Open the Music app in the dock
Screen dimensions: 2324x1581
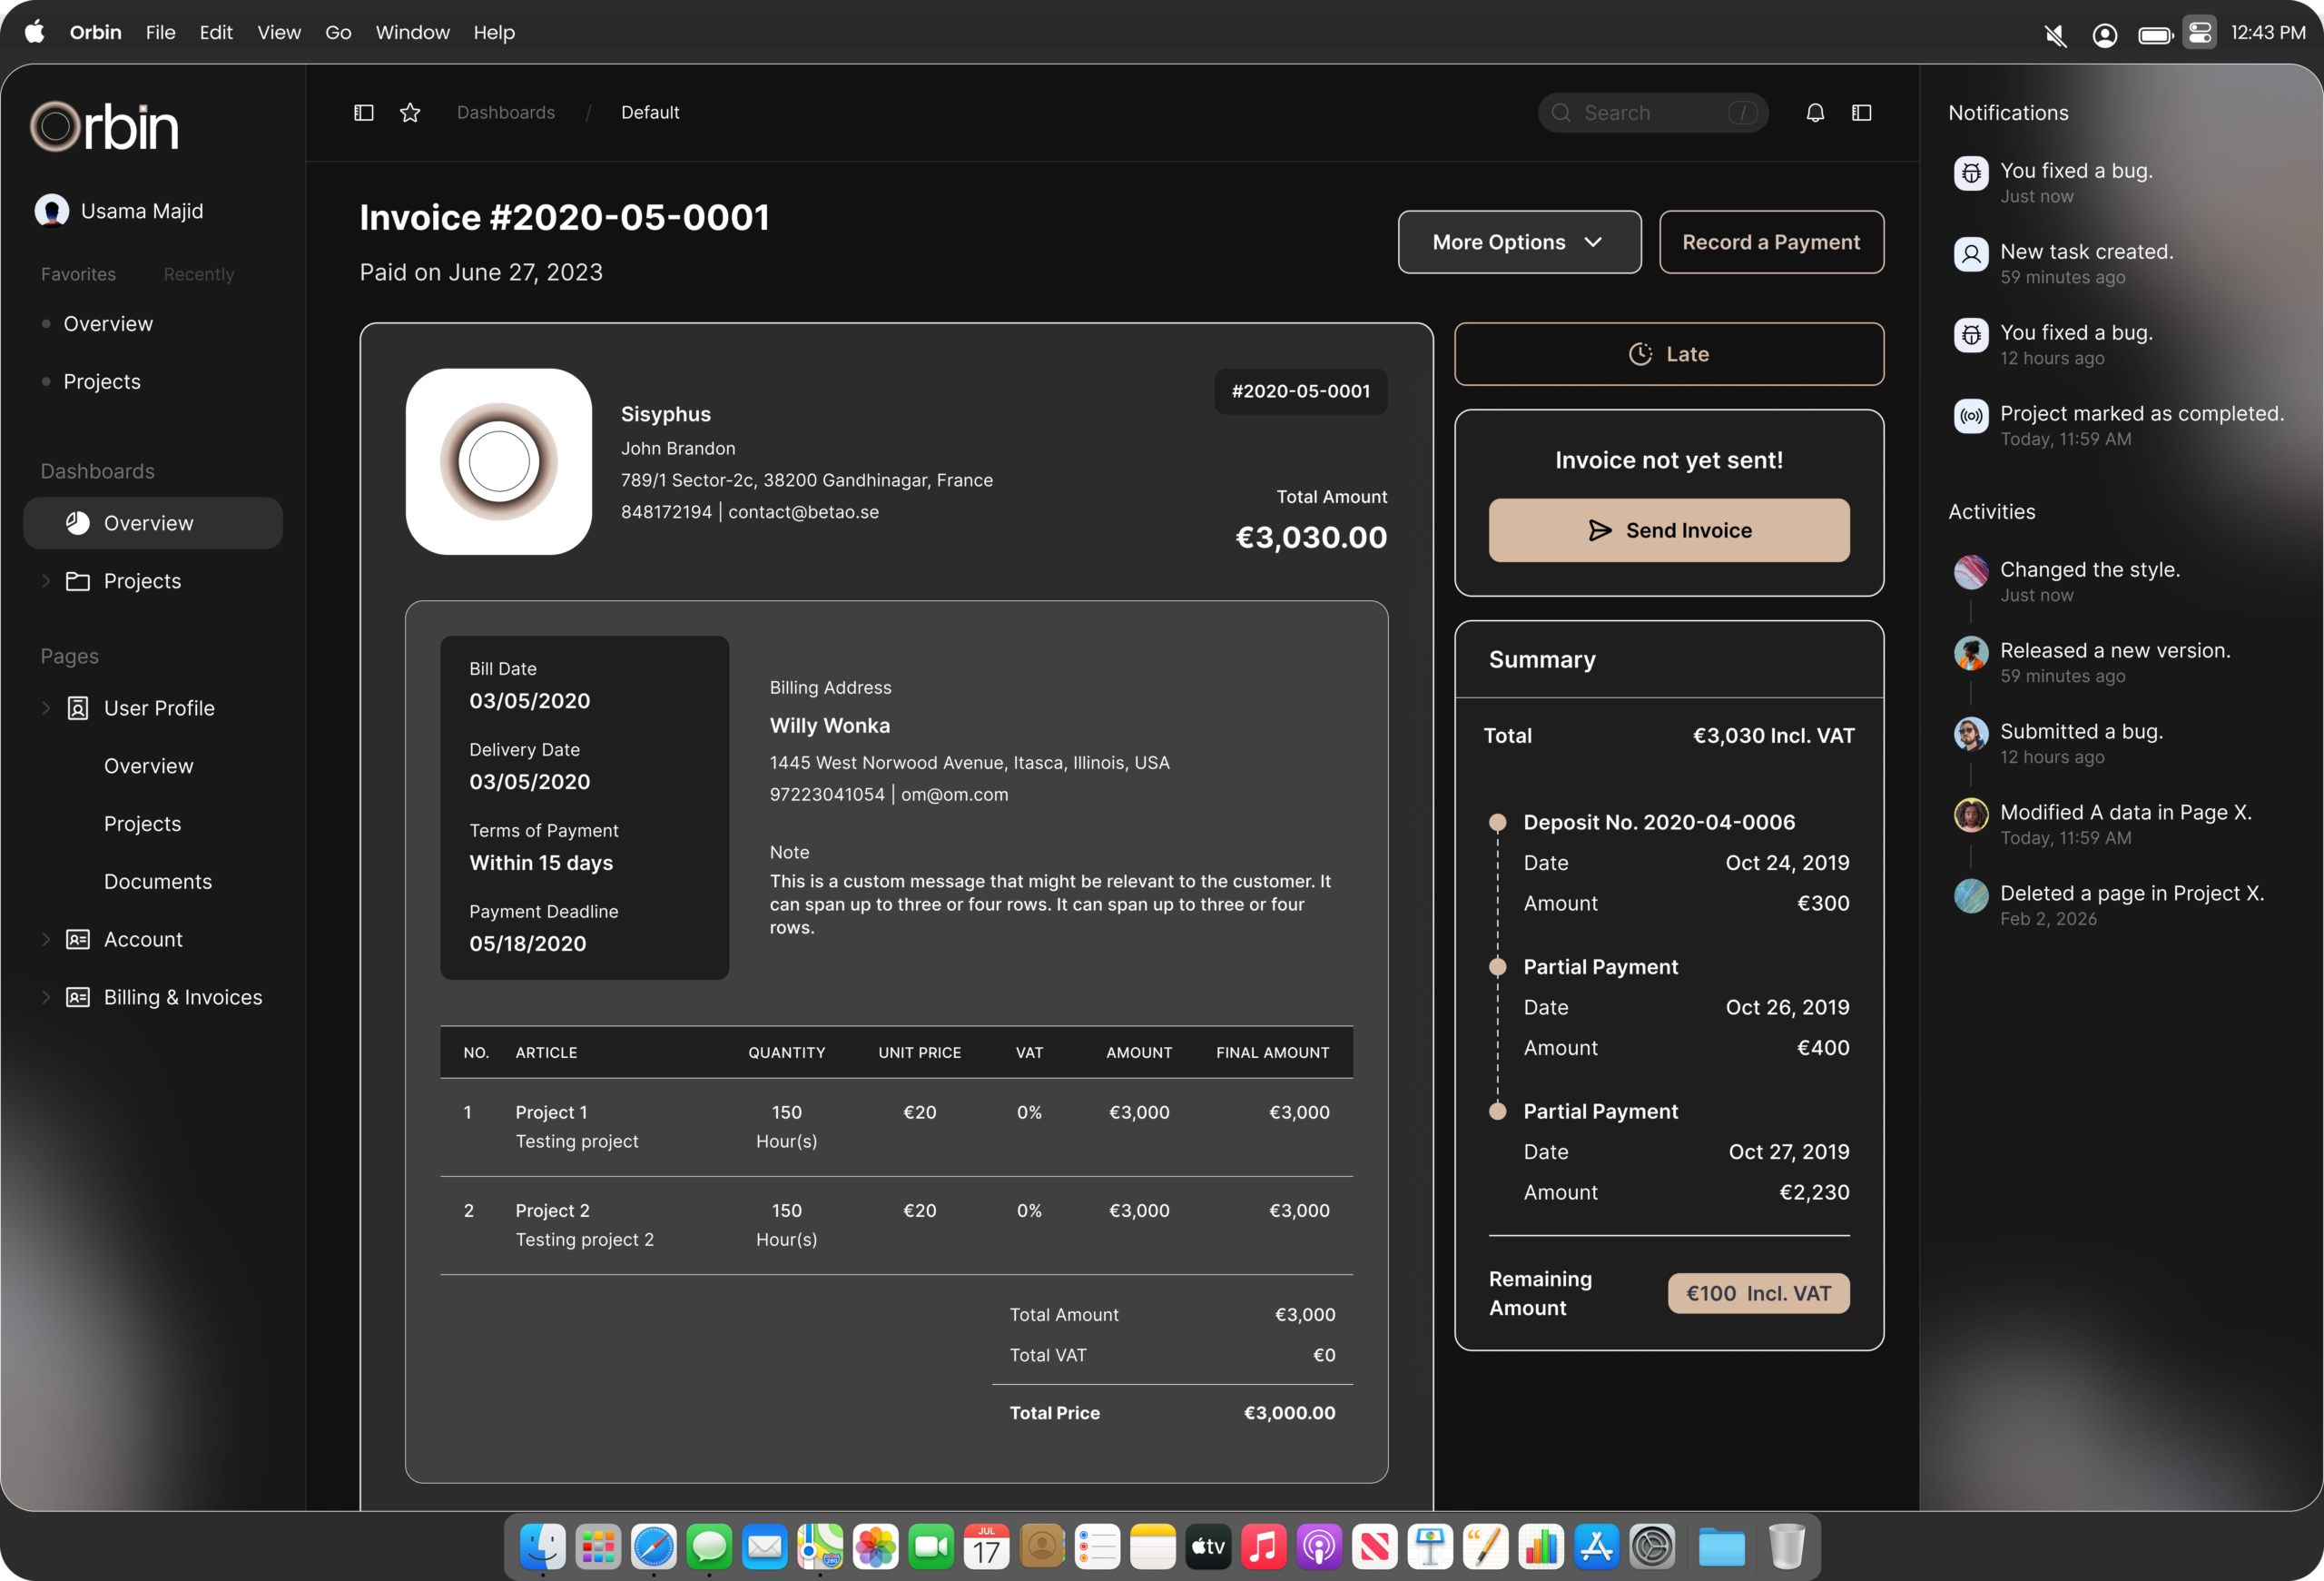point(1264,1547)
